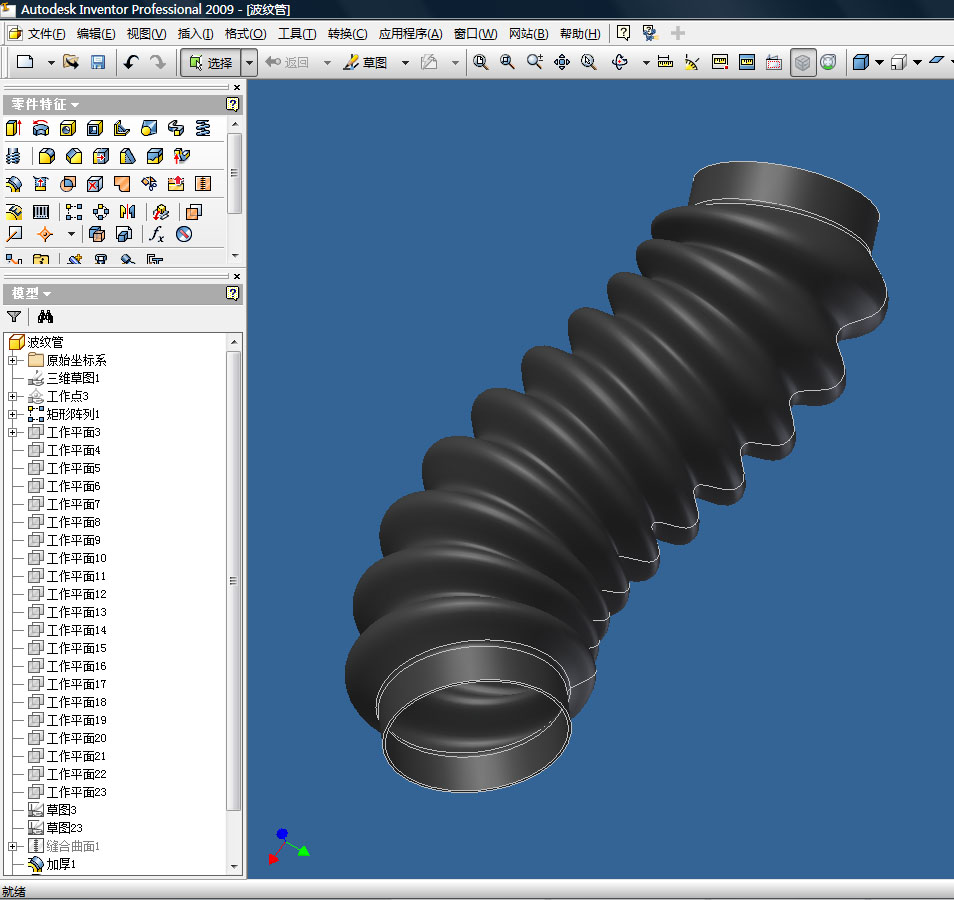Select the Coil feature tool
954x900 pixels.
coord(203,128)
